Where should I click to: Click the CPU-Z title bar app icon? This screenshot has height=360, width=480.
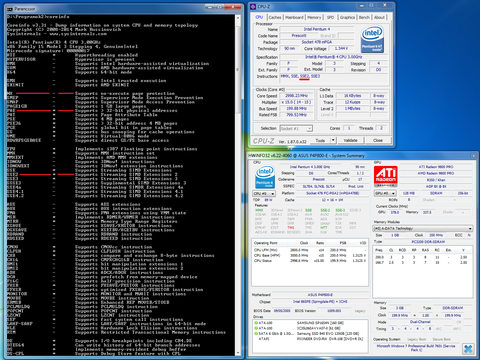click(253, 6)
